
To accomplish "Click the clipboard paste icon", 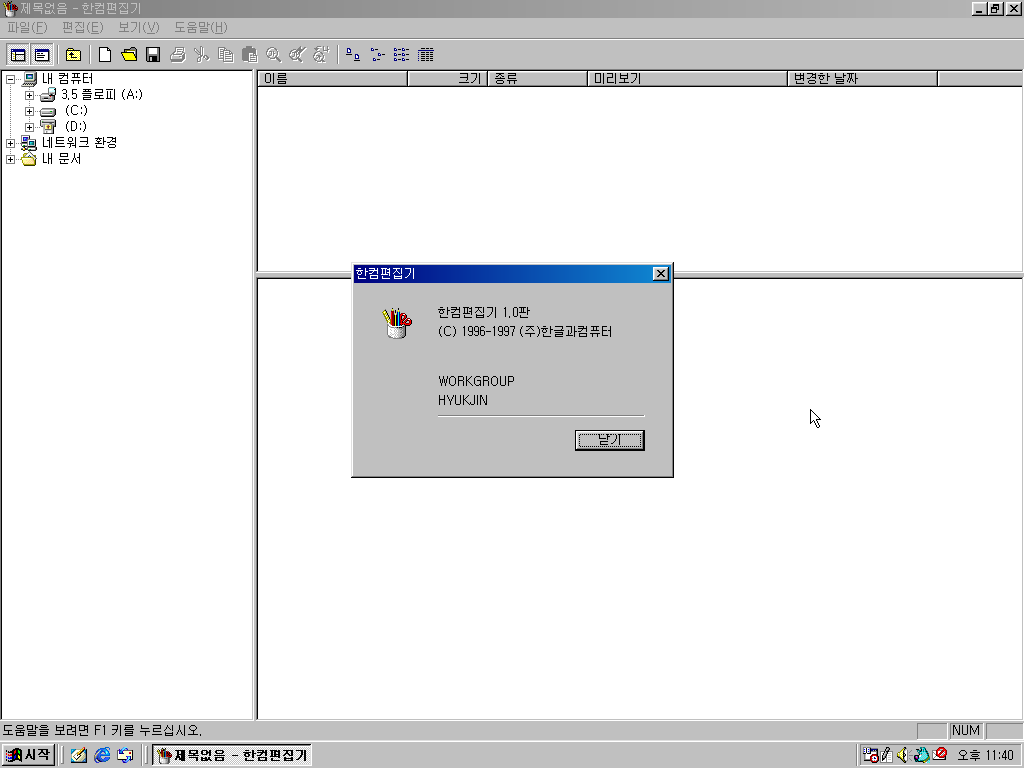I will (x=249, y=55).
